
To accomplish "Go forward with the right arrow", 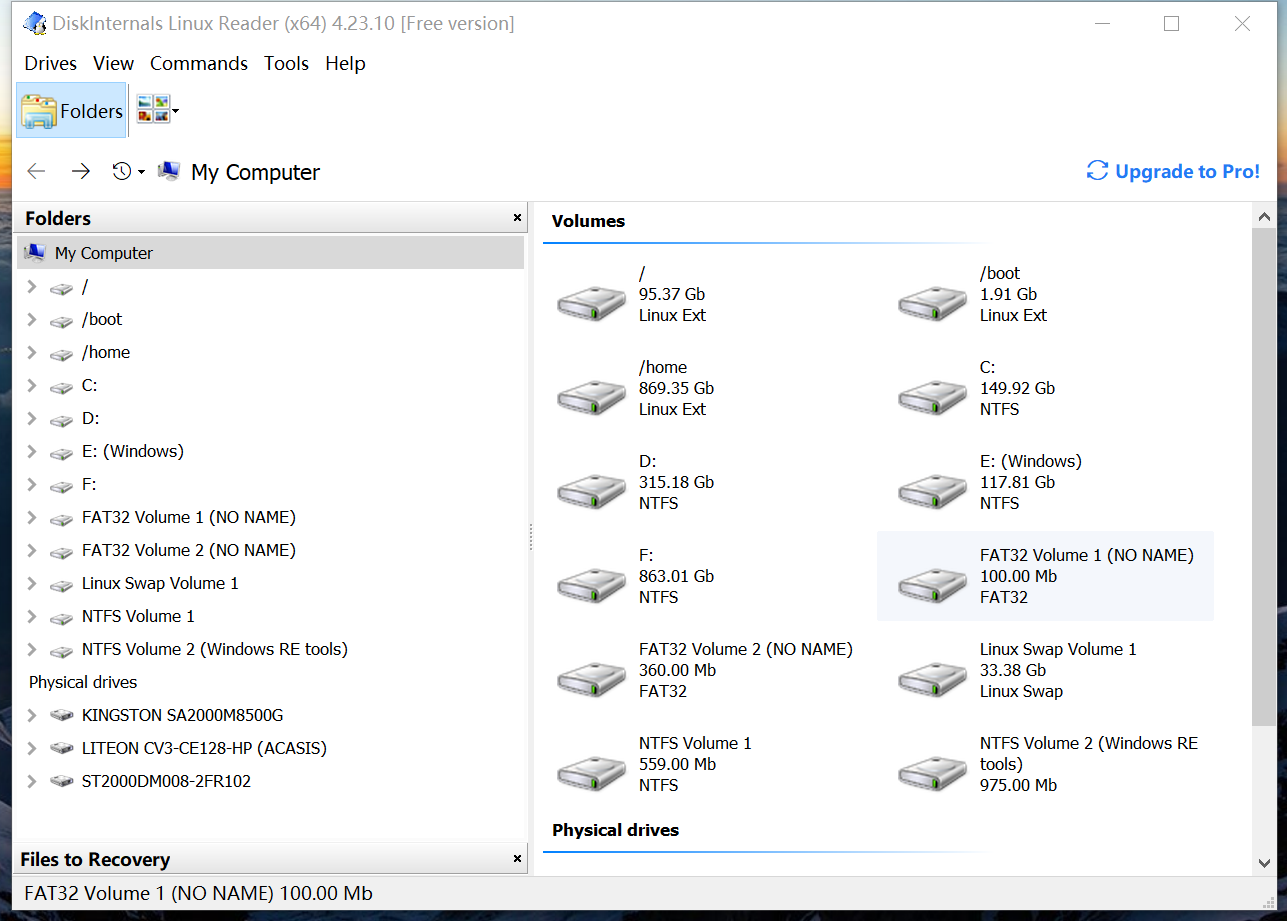I will pos(81,172).
